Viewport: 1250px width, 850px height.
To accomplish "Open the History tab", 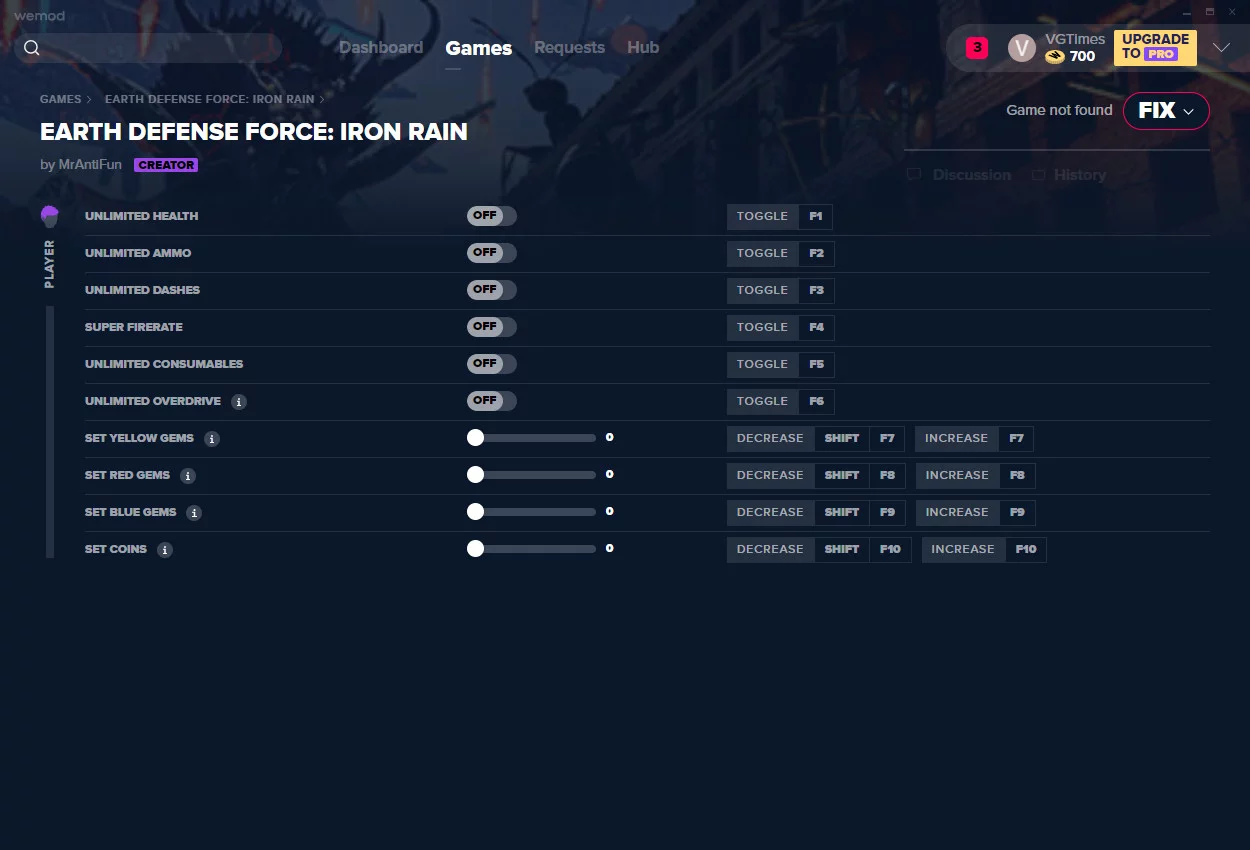I will click(1069, 175).
